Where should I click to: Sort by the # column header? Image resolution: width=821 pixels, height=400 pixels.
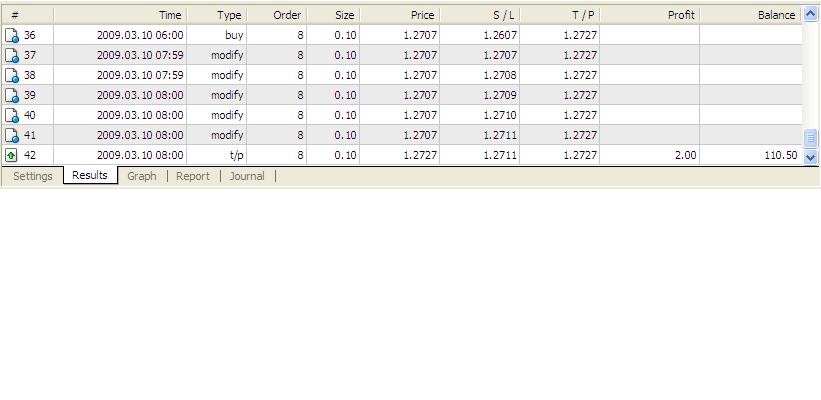[x=27, y=15]
